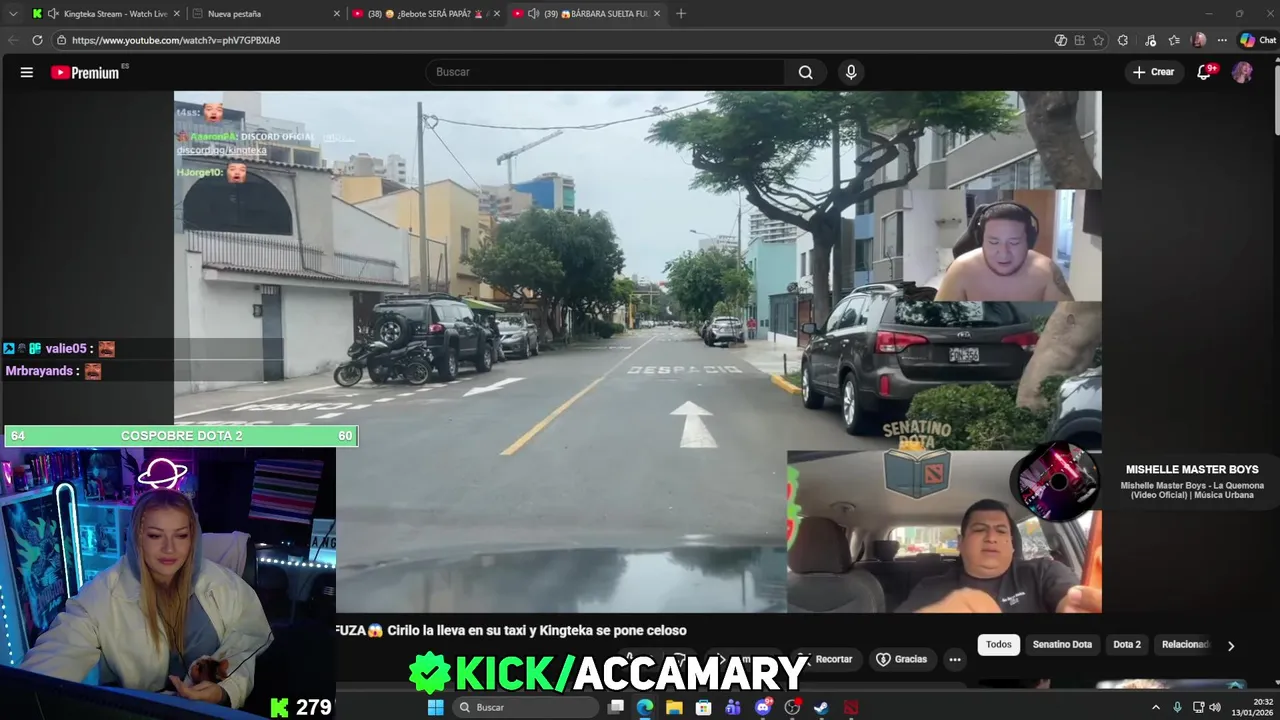The height and width of the screenshot is (720, 1280).
Task: Click the Gracias button
Action: (x=902, y=660)
